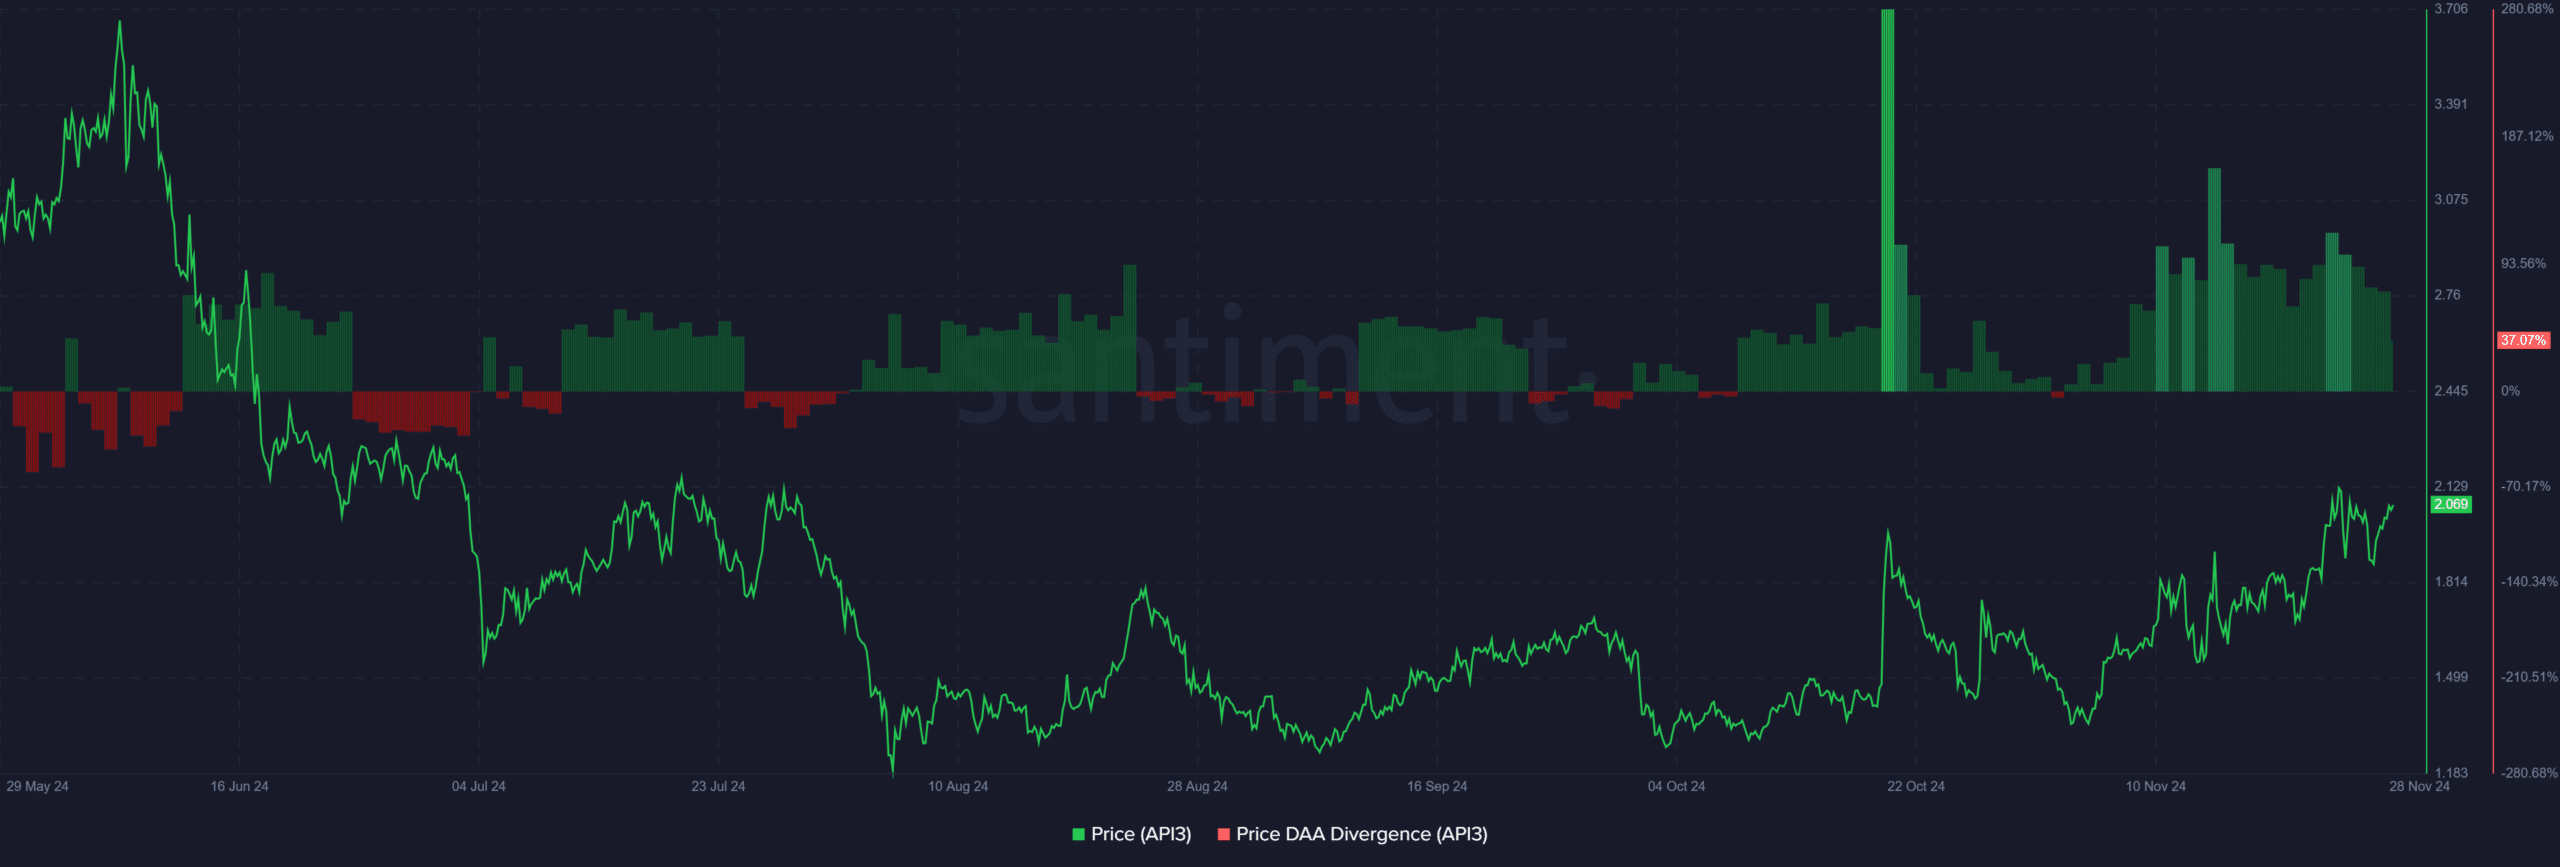Click the green Price (API3) legend swatch
This screenshot has width=2560, height=867.
coord(1078,834)
